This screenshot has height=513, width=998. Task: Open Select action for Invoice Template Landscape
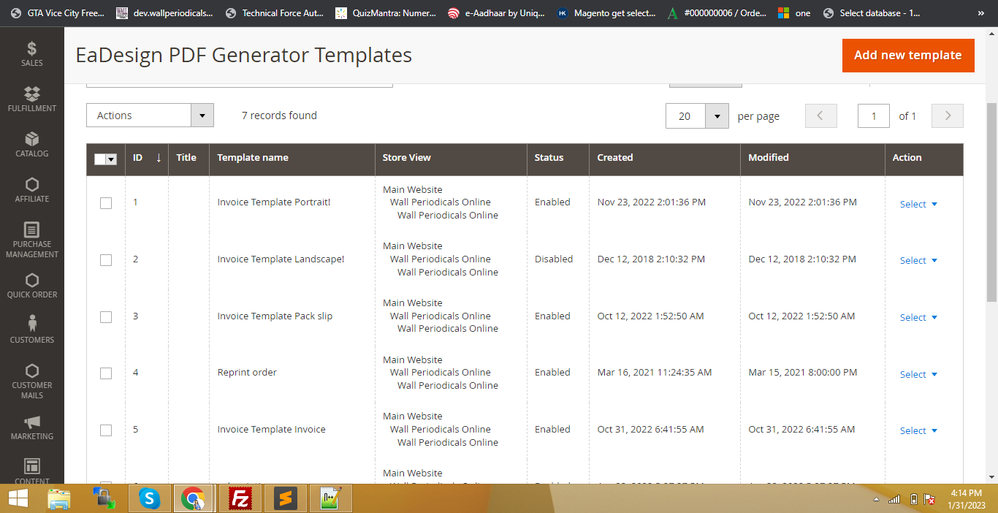tap(918, 260)
